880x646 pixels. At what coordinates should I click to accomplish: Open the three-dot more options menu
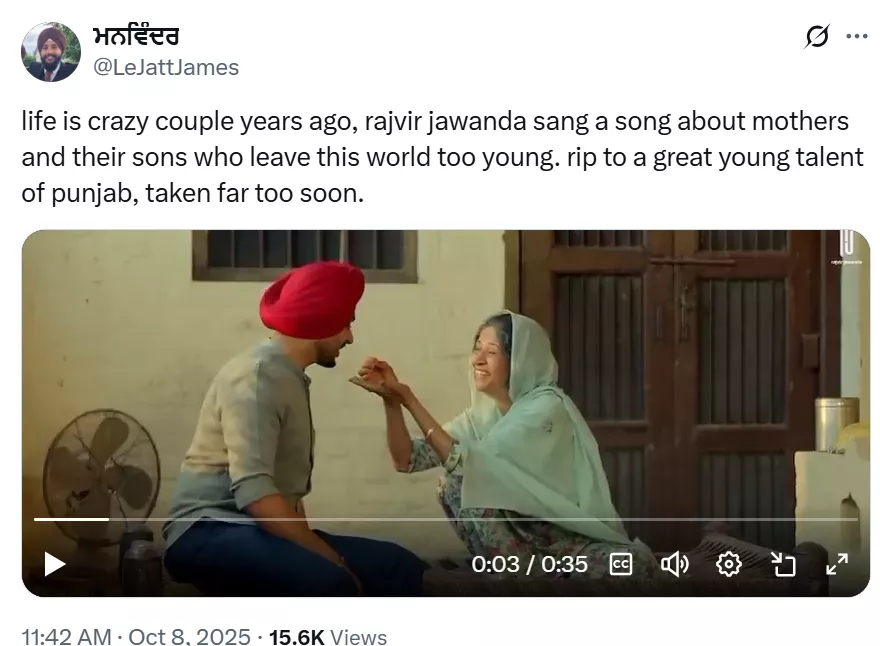coord(856,36)
